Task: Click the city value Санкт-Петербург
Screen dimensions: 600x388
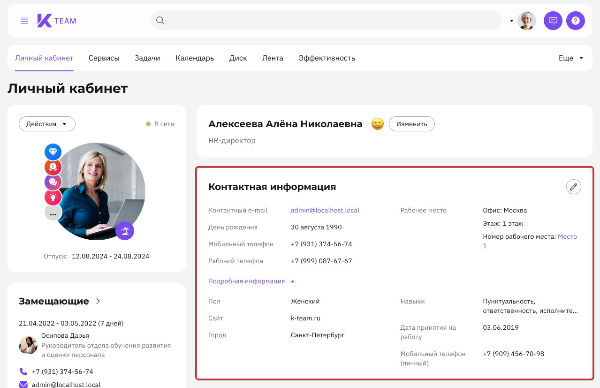Action: click(x=317, y=335)
